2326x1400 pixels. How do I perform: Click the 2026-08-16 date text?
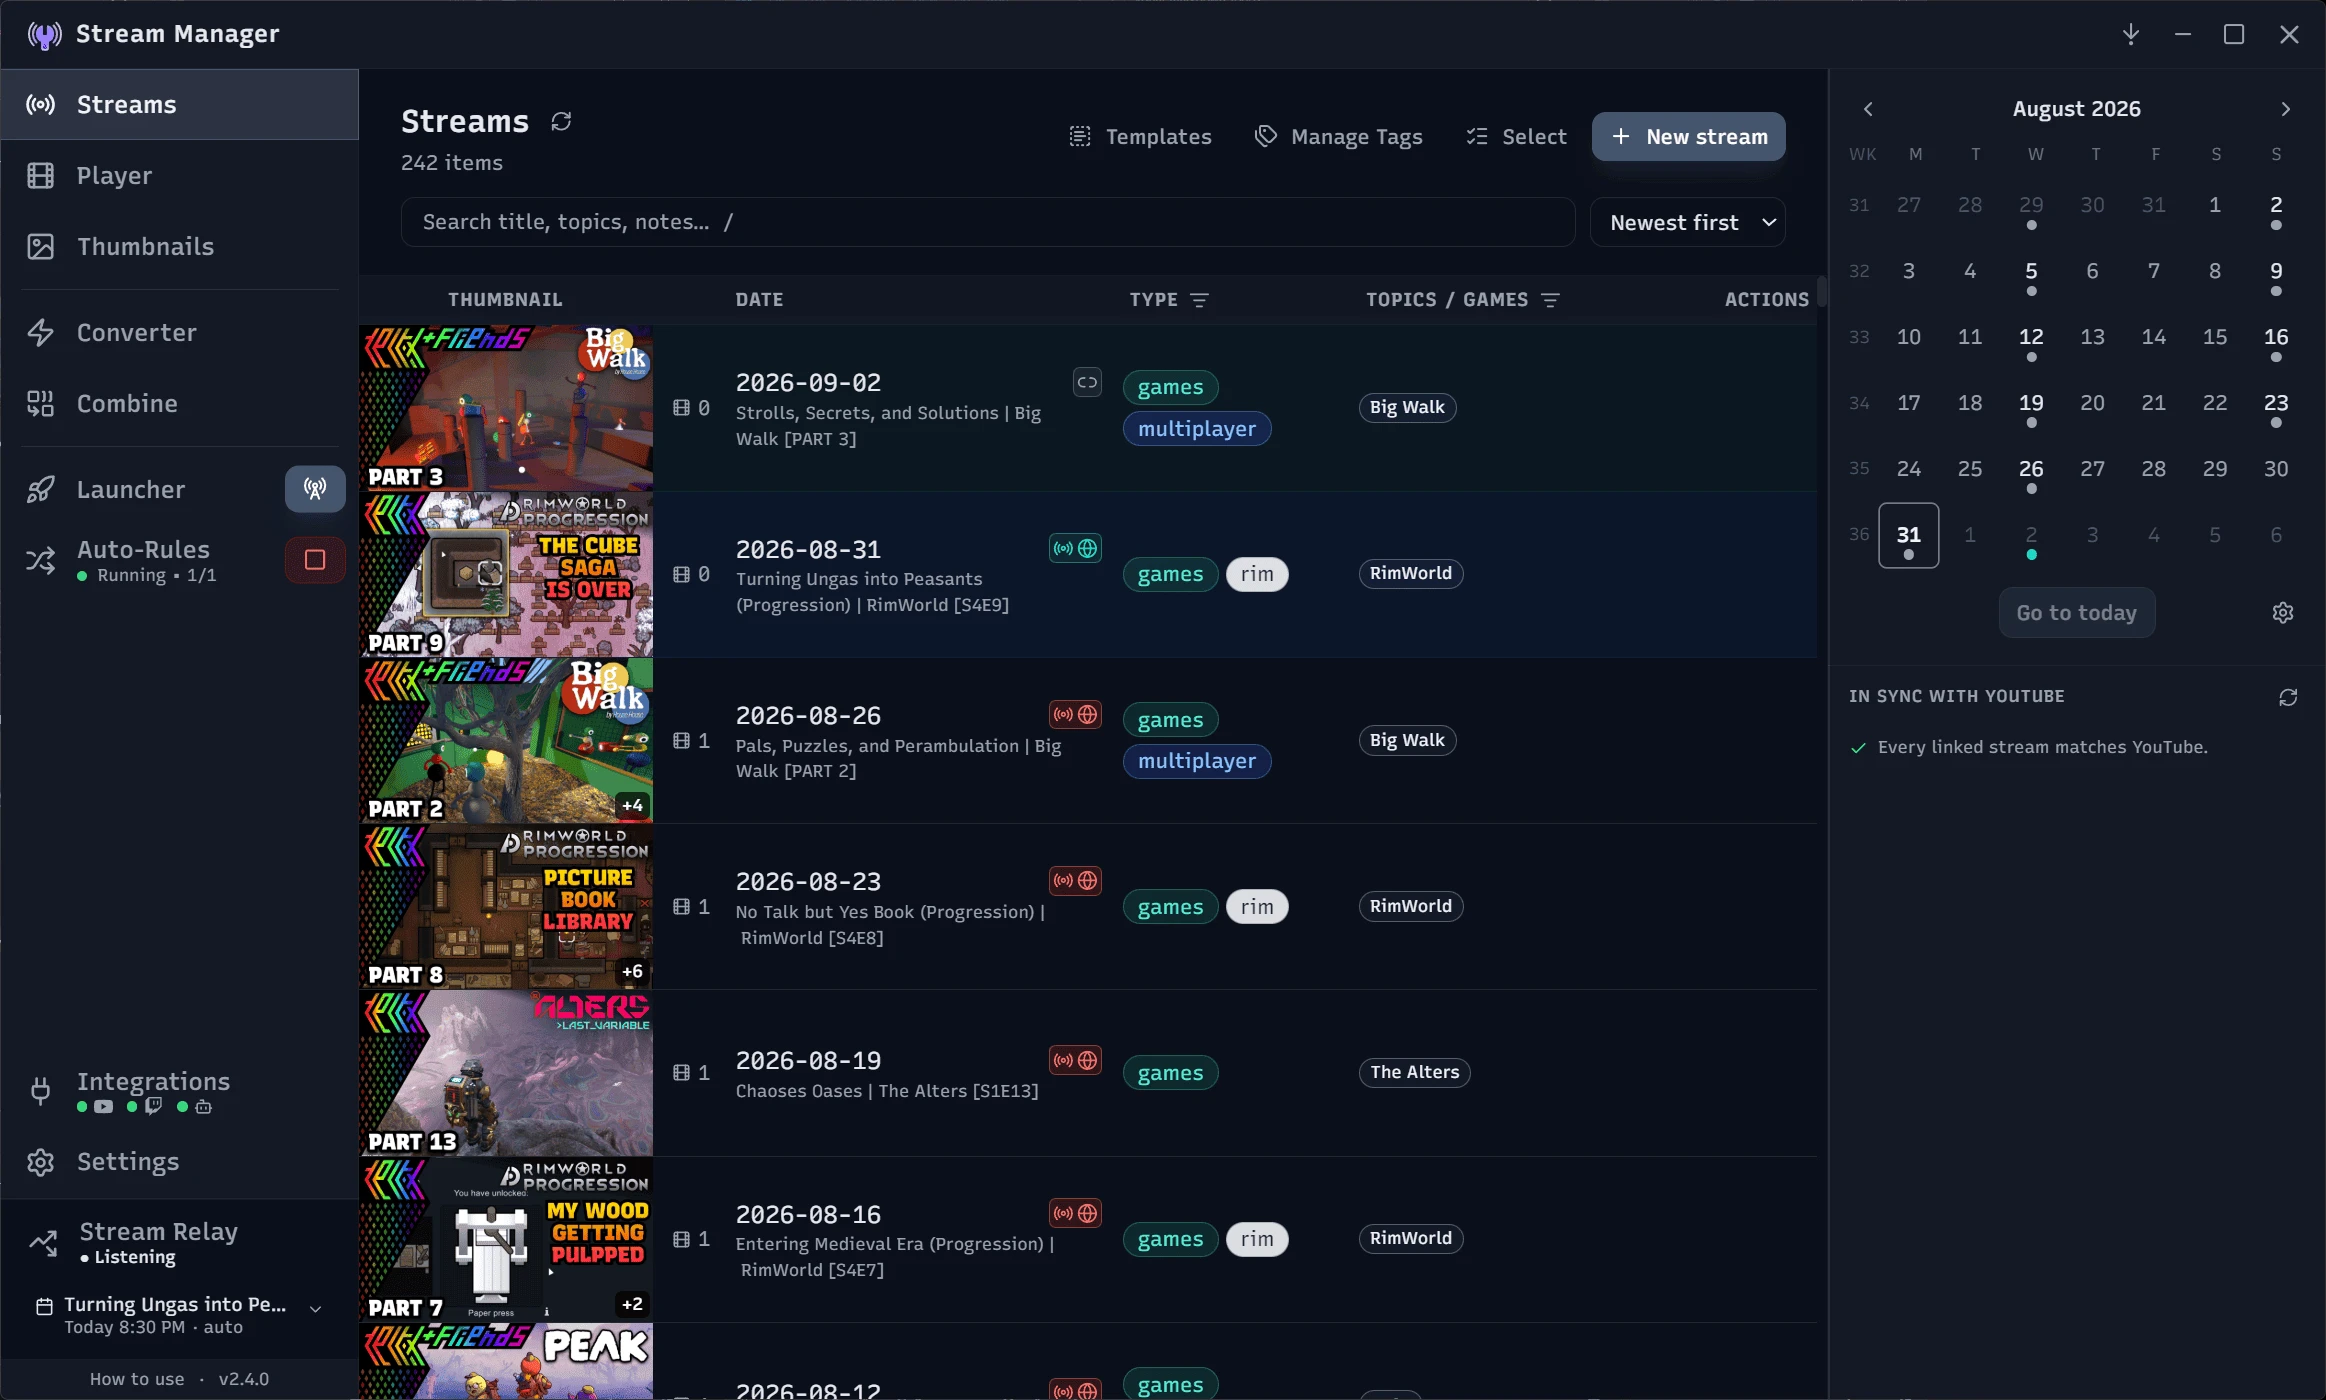[808, 1214]
